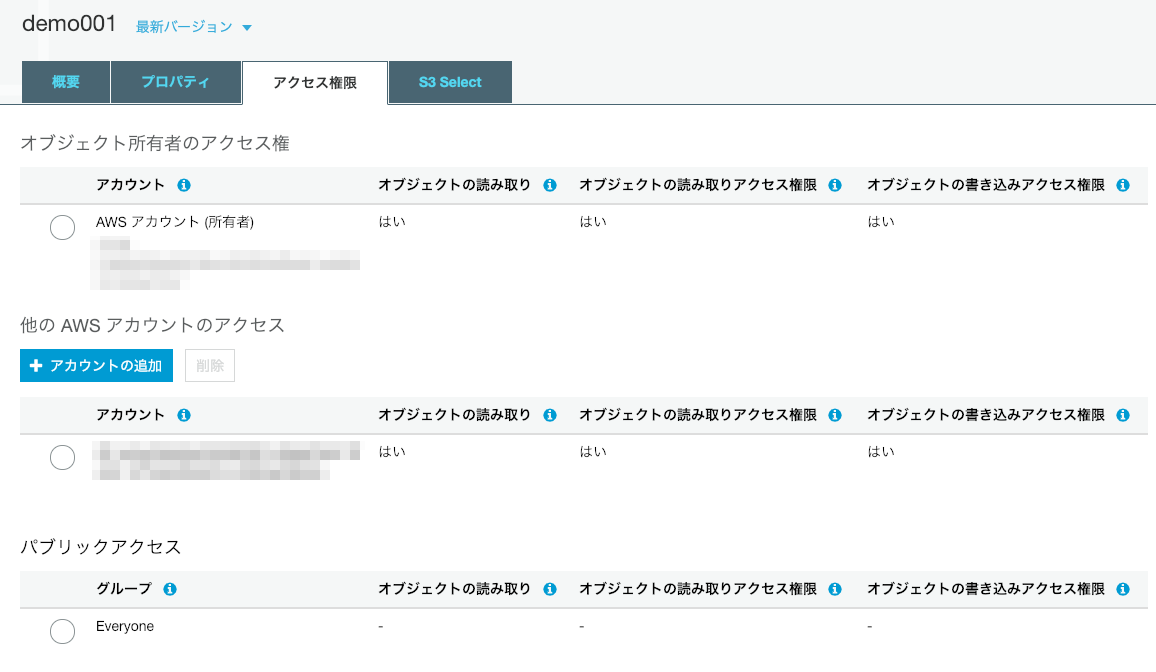Click the info icon next to オブジェクトの読み取り in owner section

point(548,185)
